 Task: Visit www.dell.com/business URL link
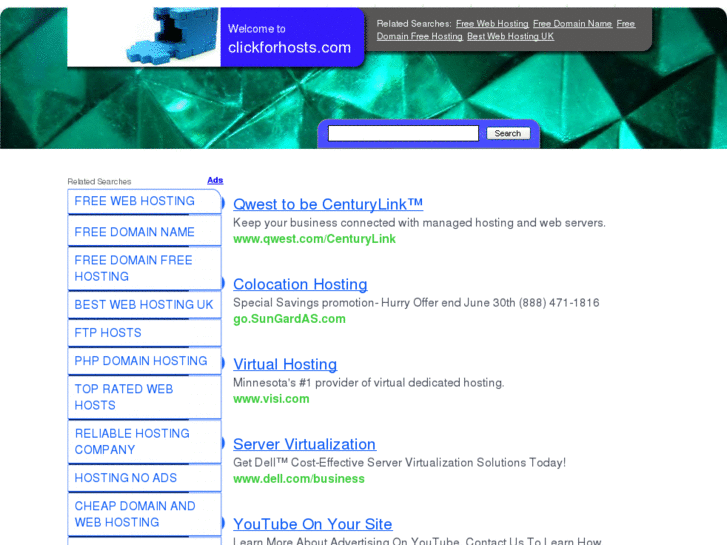[299, 479]
